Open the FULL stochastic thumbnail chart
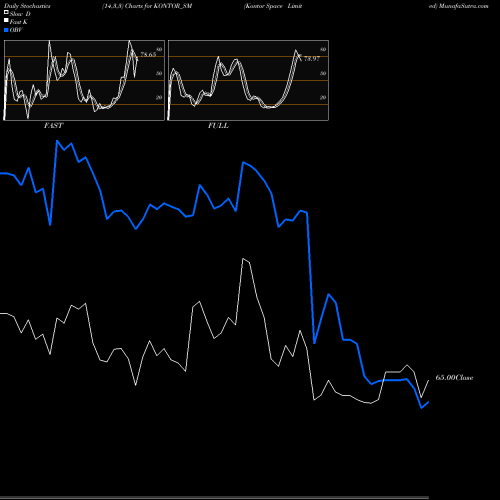Viewport: 500px width, 500px height. pyautogui.click(x=248, y=80)
